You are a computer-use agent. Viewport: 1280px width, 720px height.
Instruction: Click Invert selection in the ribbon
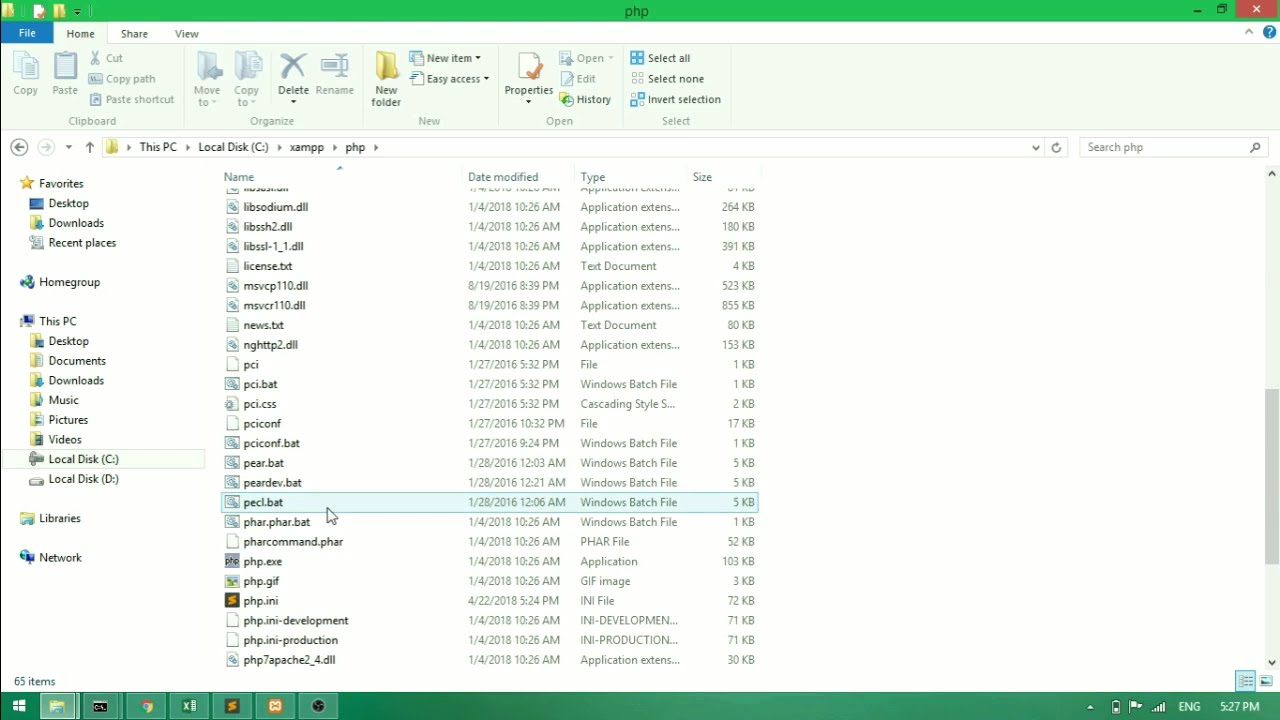tap(675, 100)
